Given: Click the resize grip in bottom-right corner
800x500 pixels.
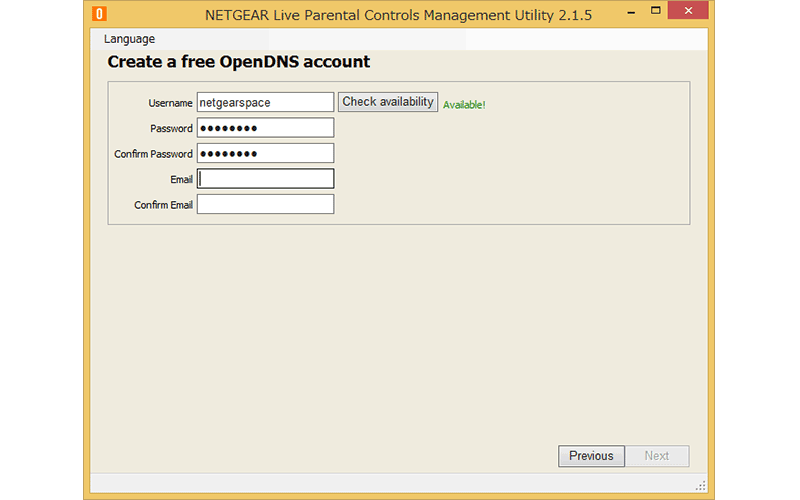Looking at the screenshot, I should tap(701, 486).
